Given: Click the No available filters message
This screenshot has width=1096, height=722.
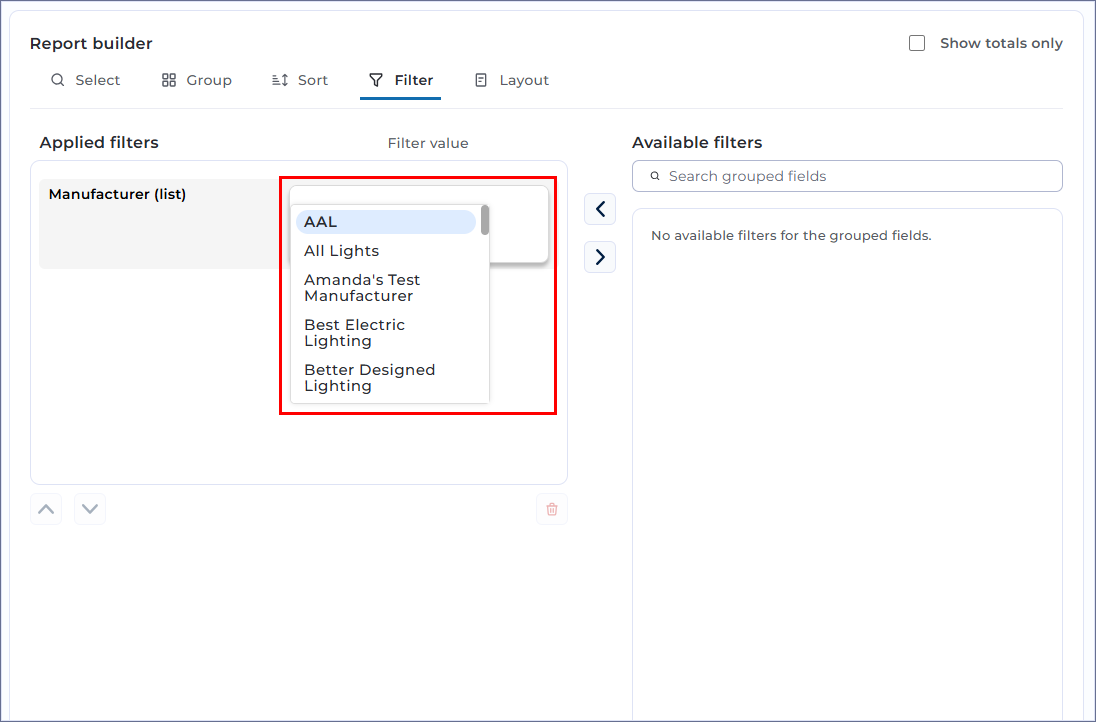Looking at the screenshot, I should (791, 236).
